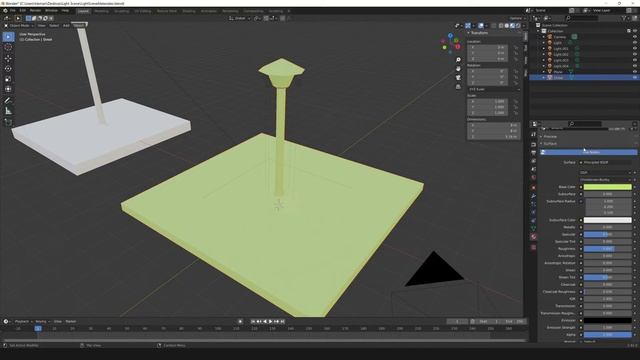Click the Alpha value slider
The height and width of the screenshot is (360, 640).
coord(607,335)
